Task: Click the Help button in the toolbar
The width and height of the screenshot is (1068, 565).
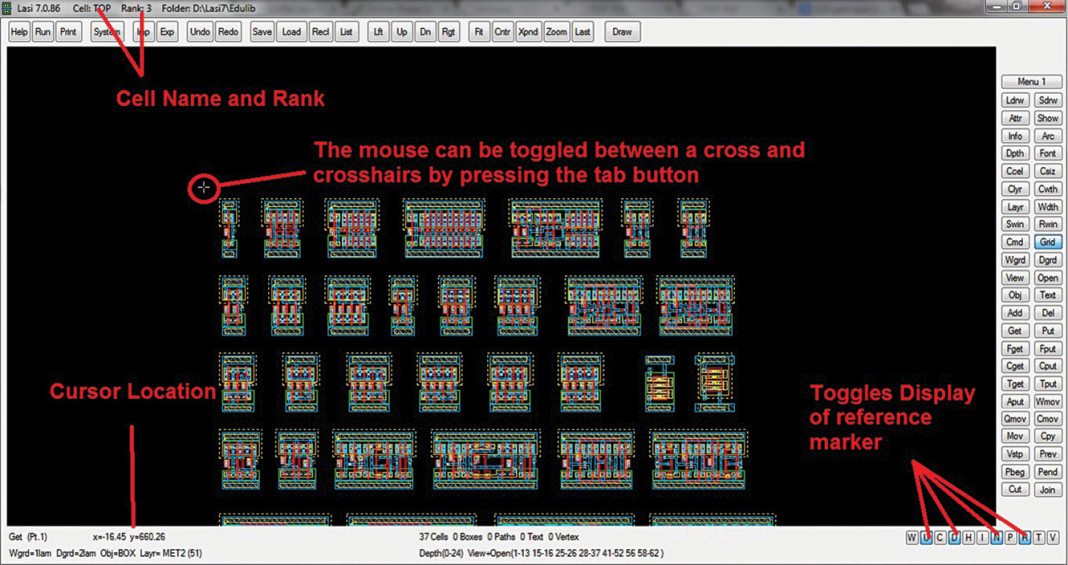Action: click(19, 32)
